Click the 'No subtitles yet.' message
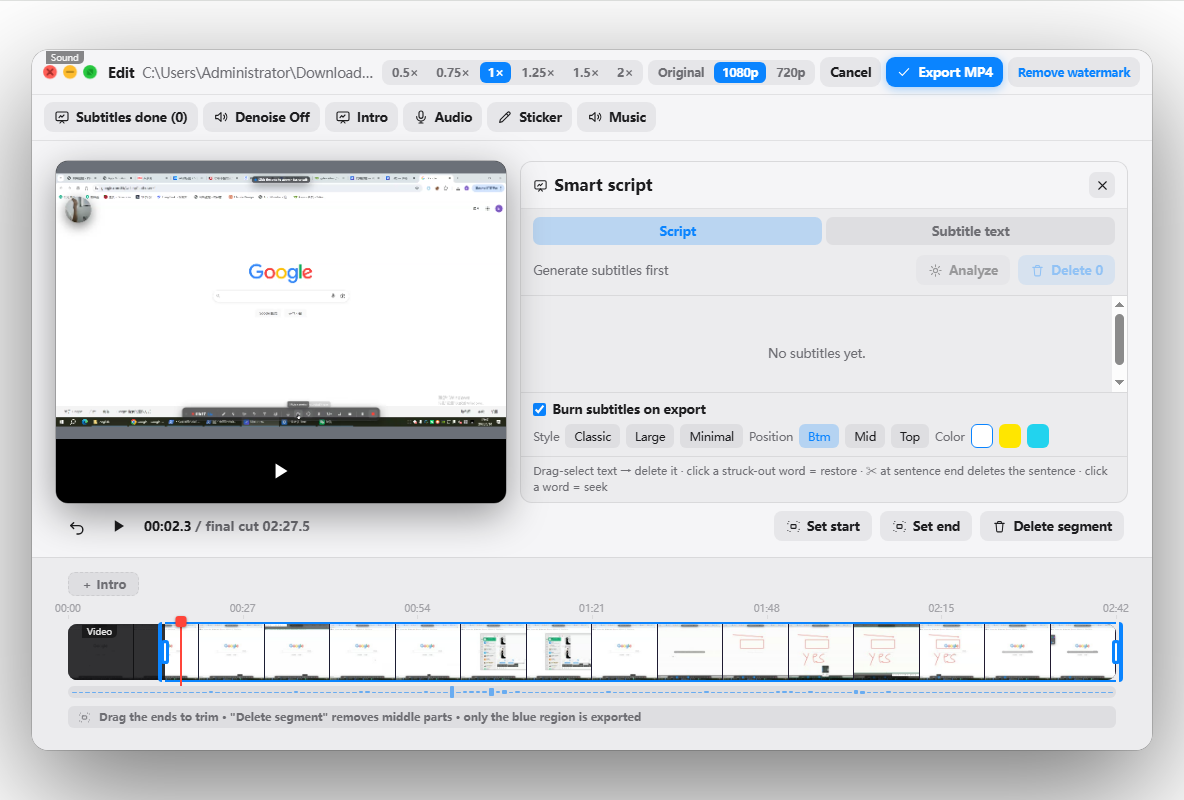The width and height of the screenshot is (1184, 800). coord(816,353)
